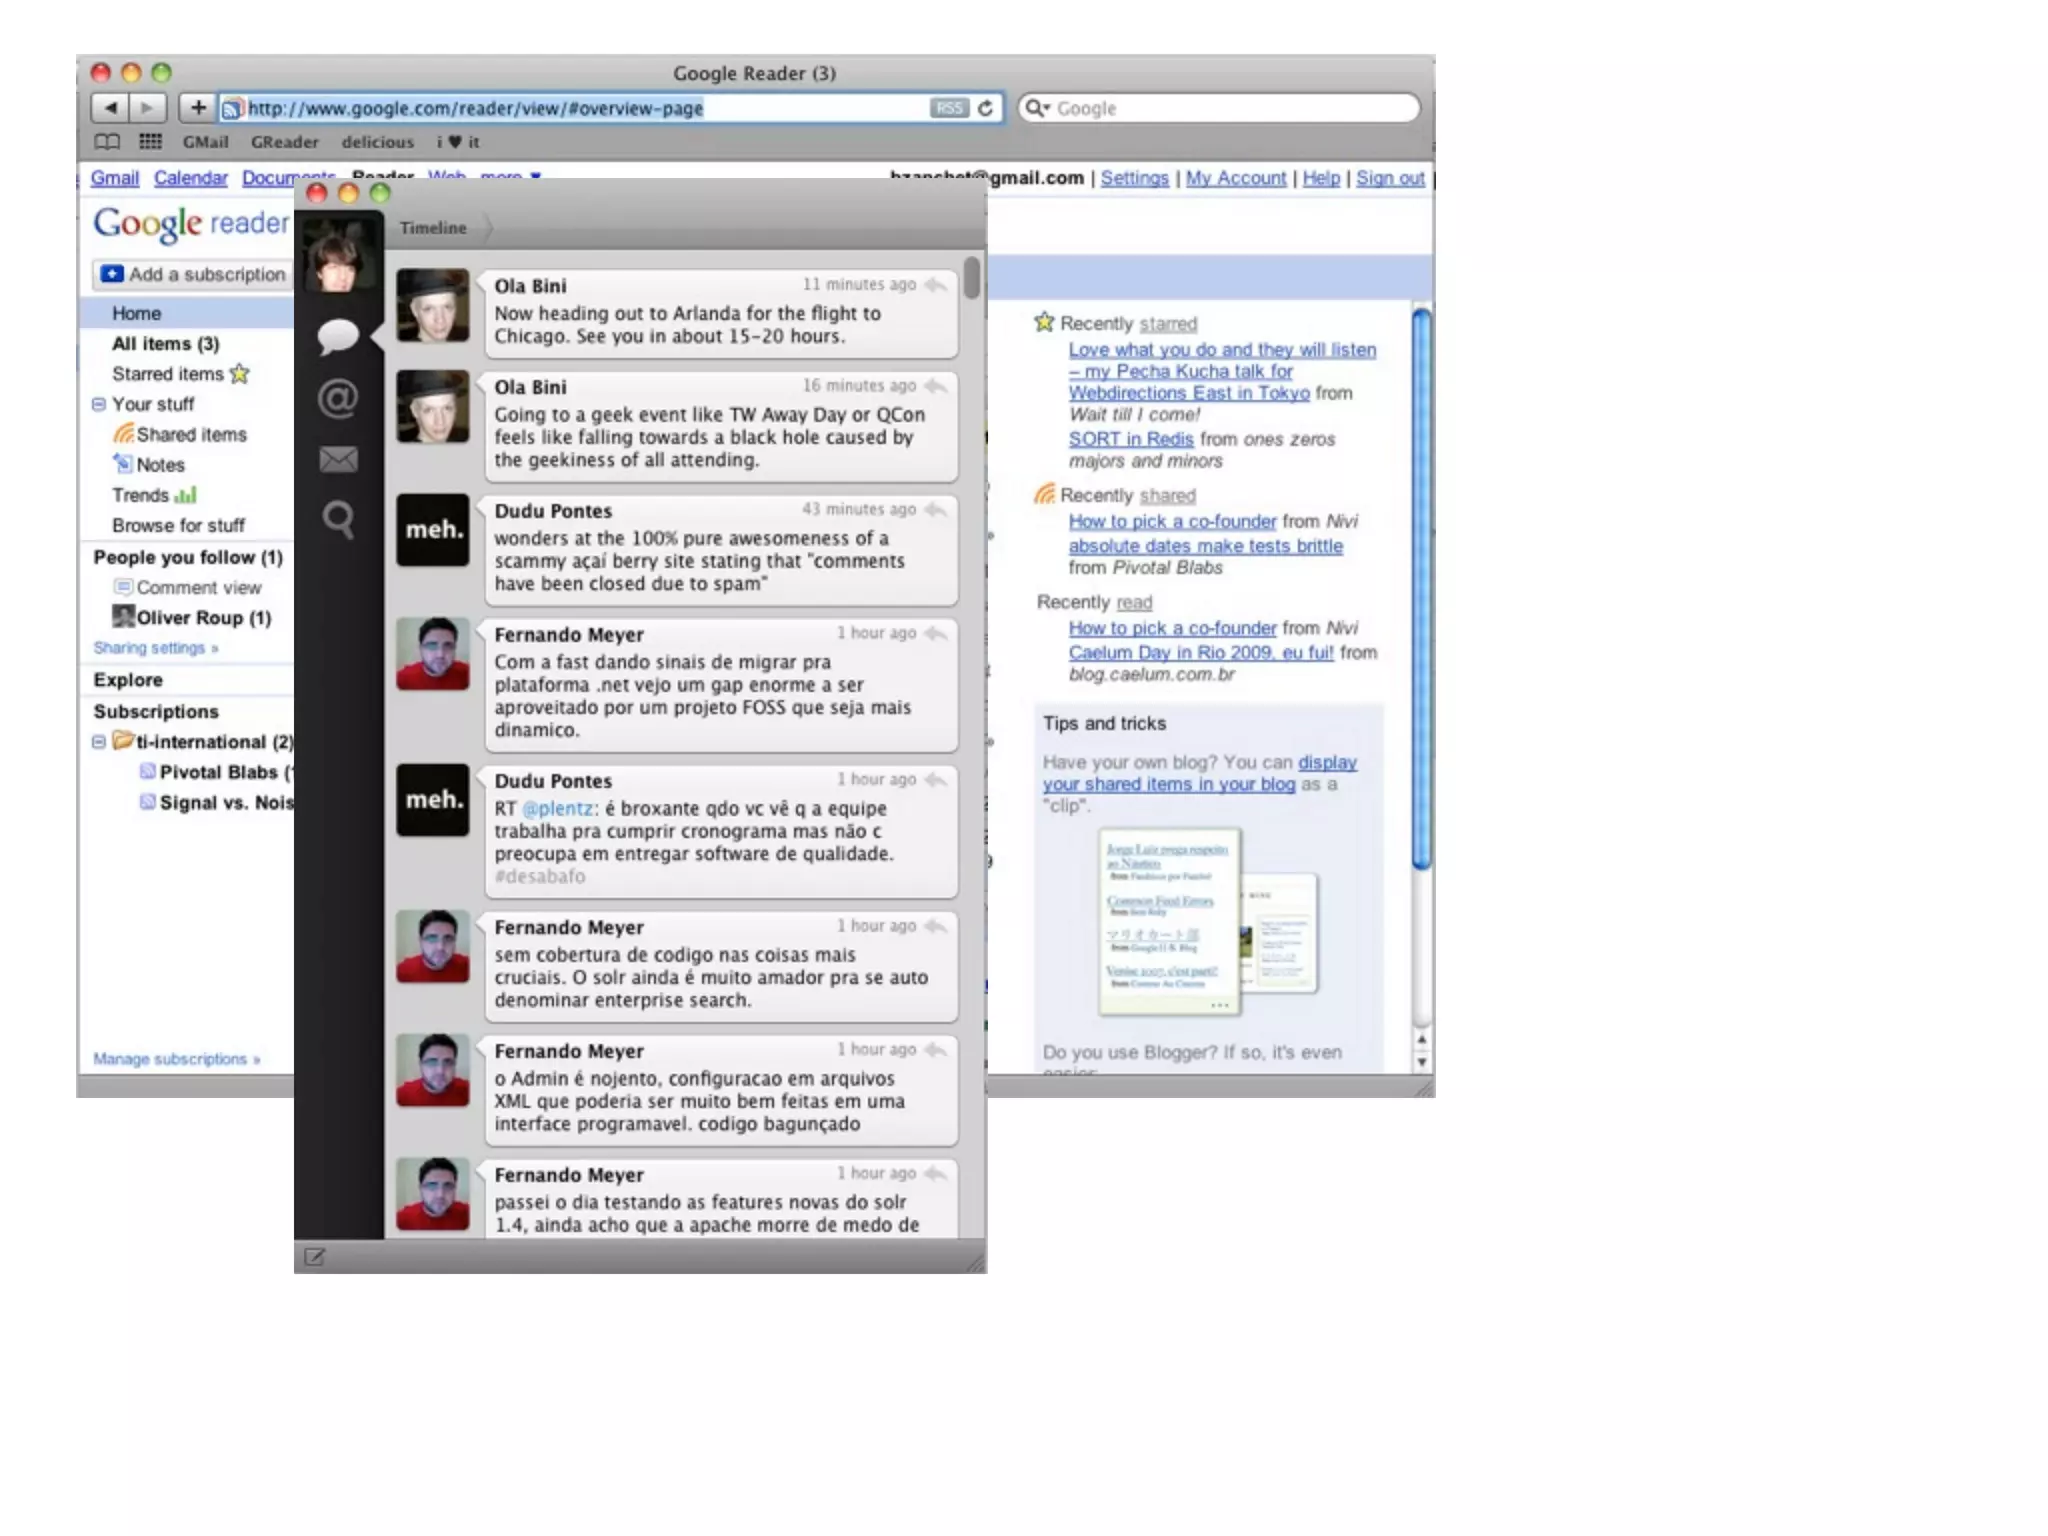
Task: Open the delicious bookmark bar item
Action: click(x=377, y=142)
